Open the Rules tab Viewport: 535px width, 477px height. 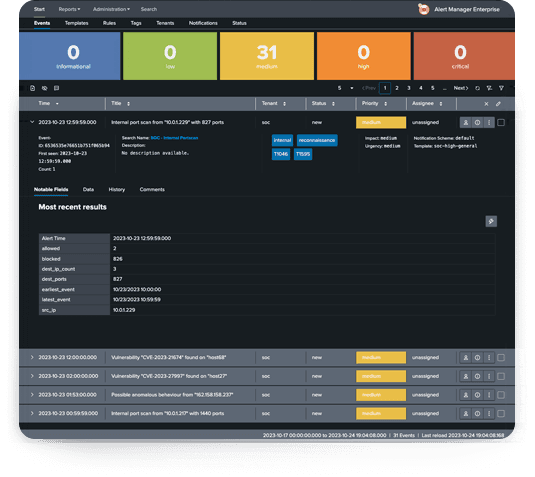point(109,23)
